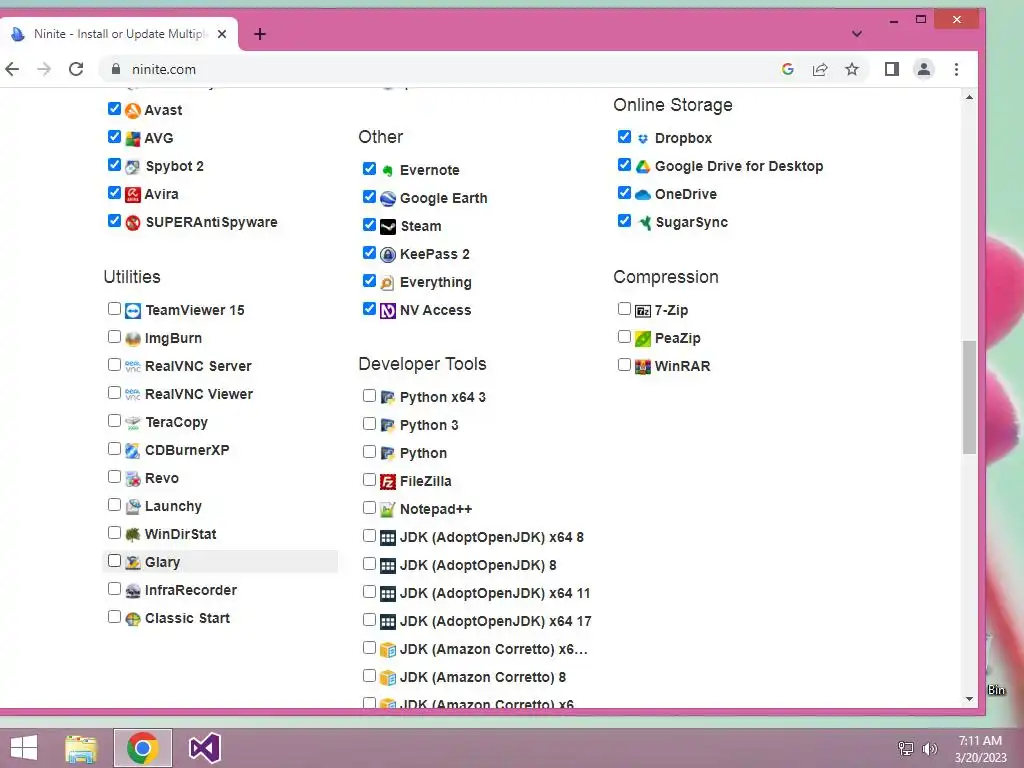Check the ImgBurn checkbox
The image size is (1024, 768).
pos(114,337)
